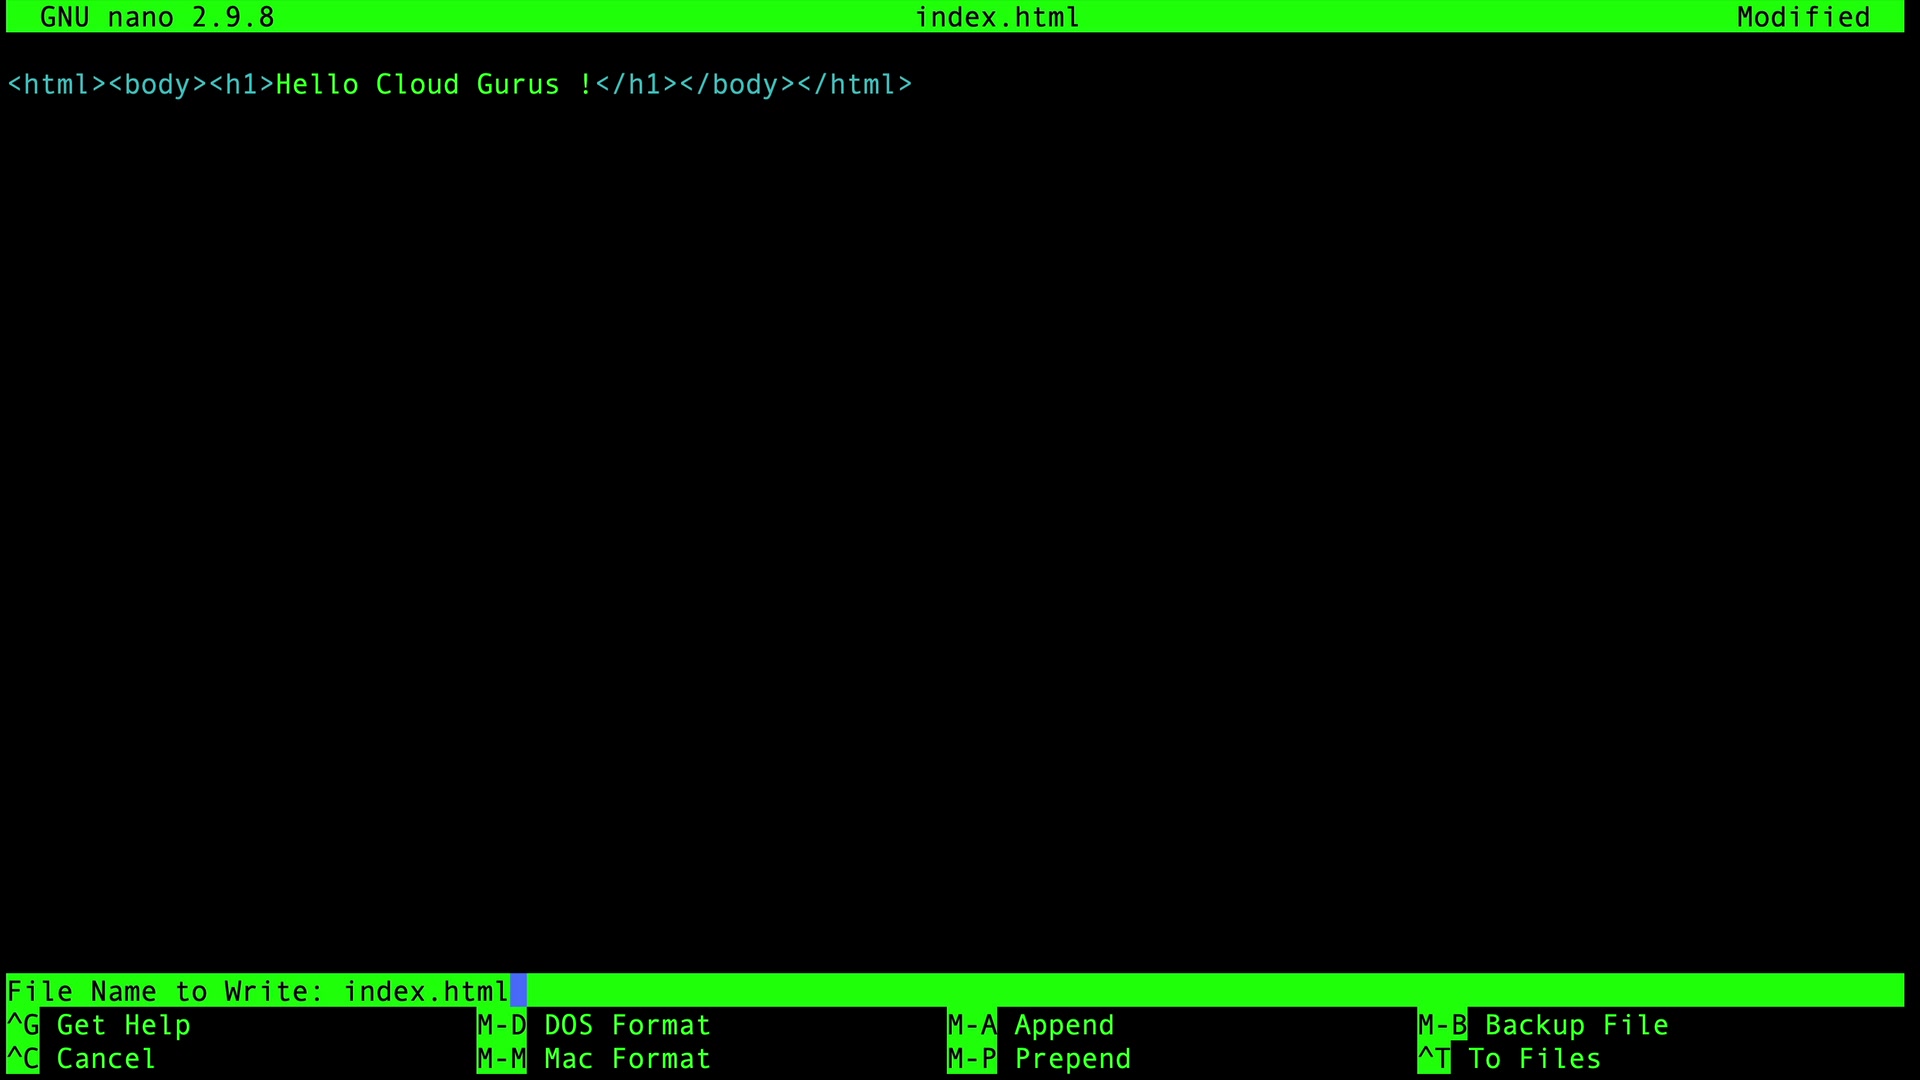Select the Append menu option
Screen dimensions: 1920x1080
coord(1064,1025)
